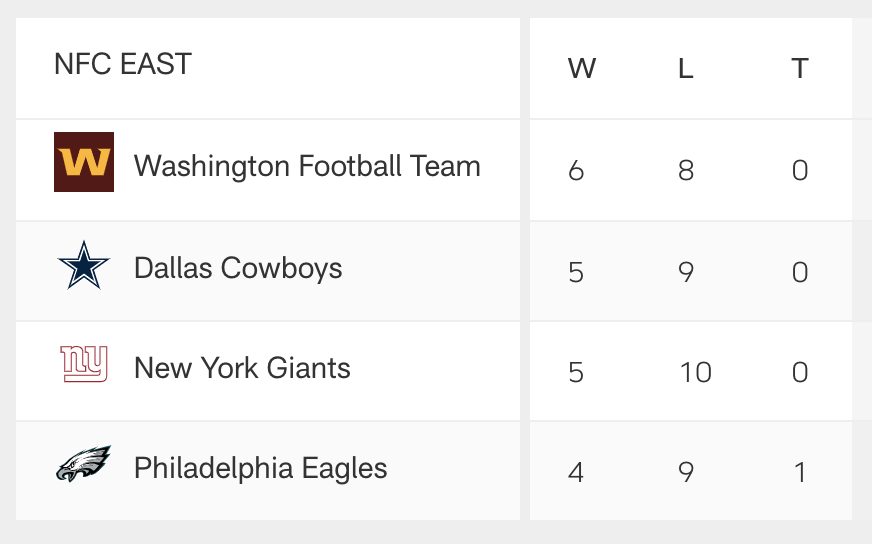The image size is (872, 544).
Task: Select the NFC EAST division header
Action: pyautogui.click(x=123, y=63)
